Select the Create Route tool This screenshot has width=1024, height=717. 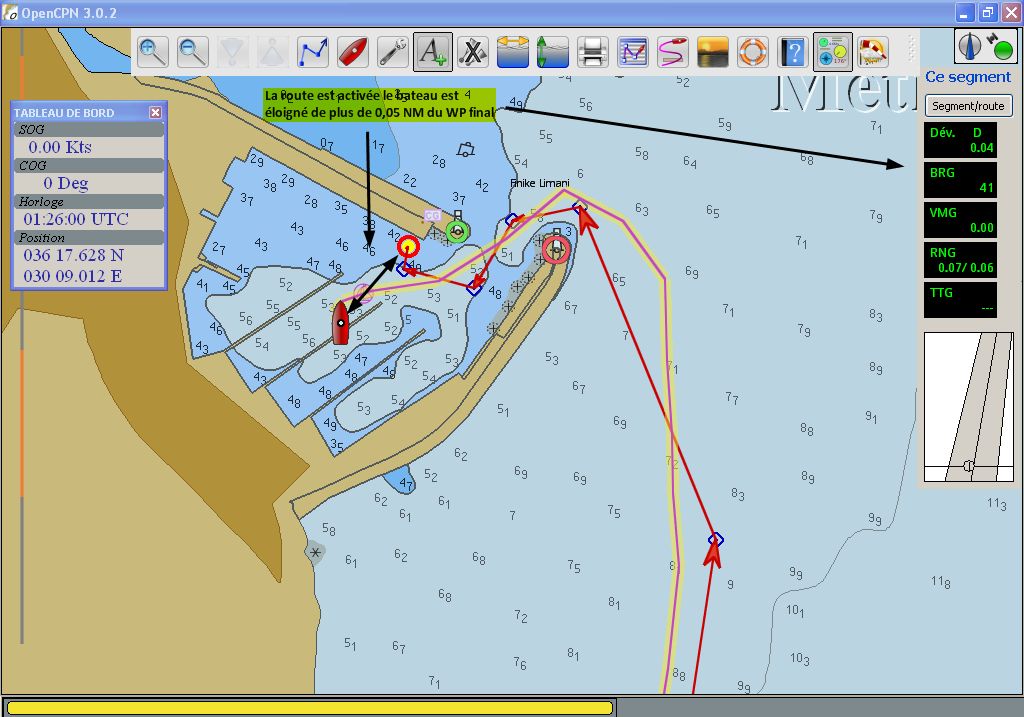(313, 51)
